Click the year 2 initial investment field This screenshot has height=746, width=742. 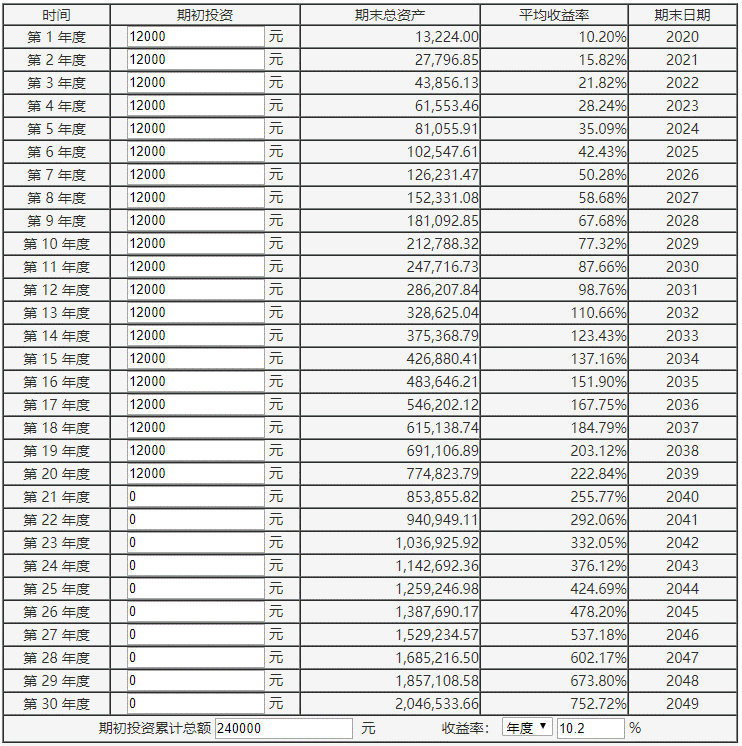pos(195,59)
